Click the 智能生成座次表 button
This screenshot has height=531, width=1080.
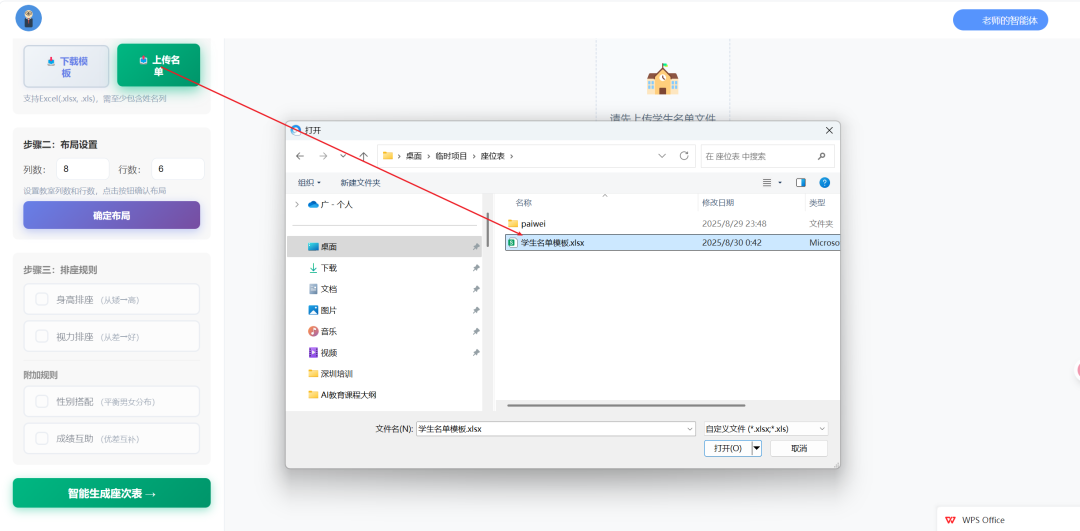tap(111, 493)
